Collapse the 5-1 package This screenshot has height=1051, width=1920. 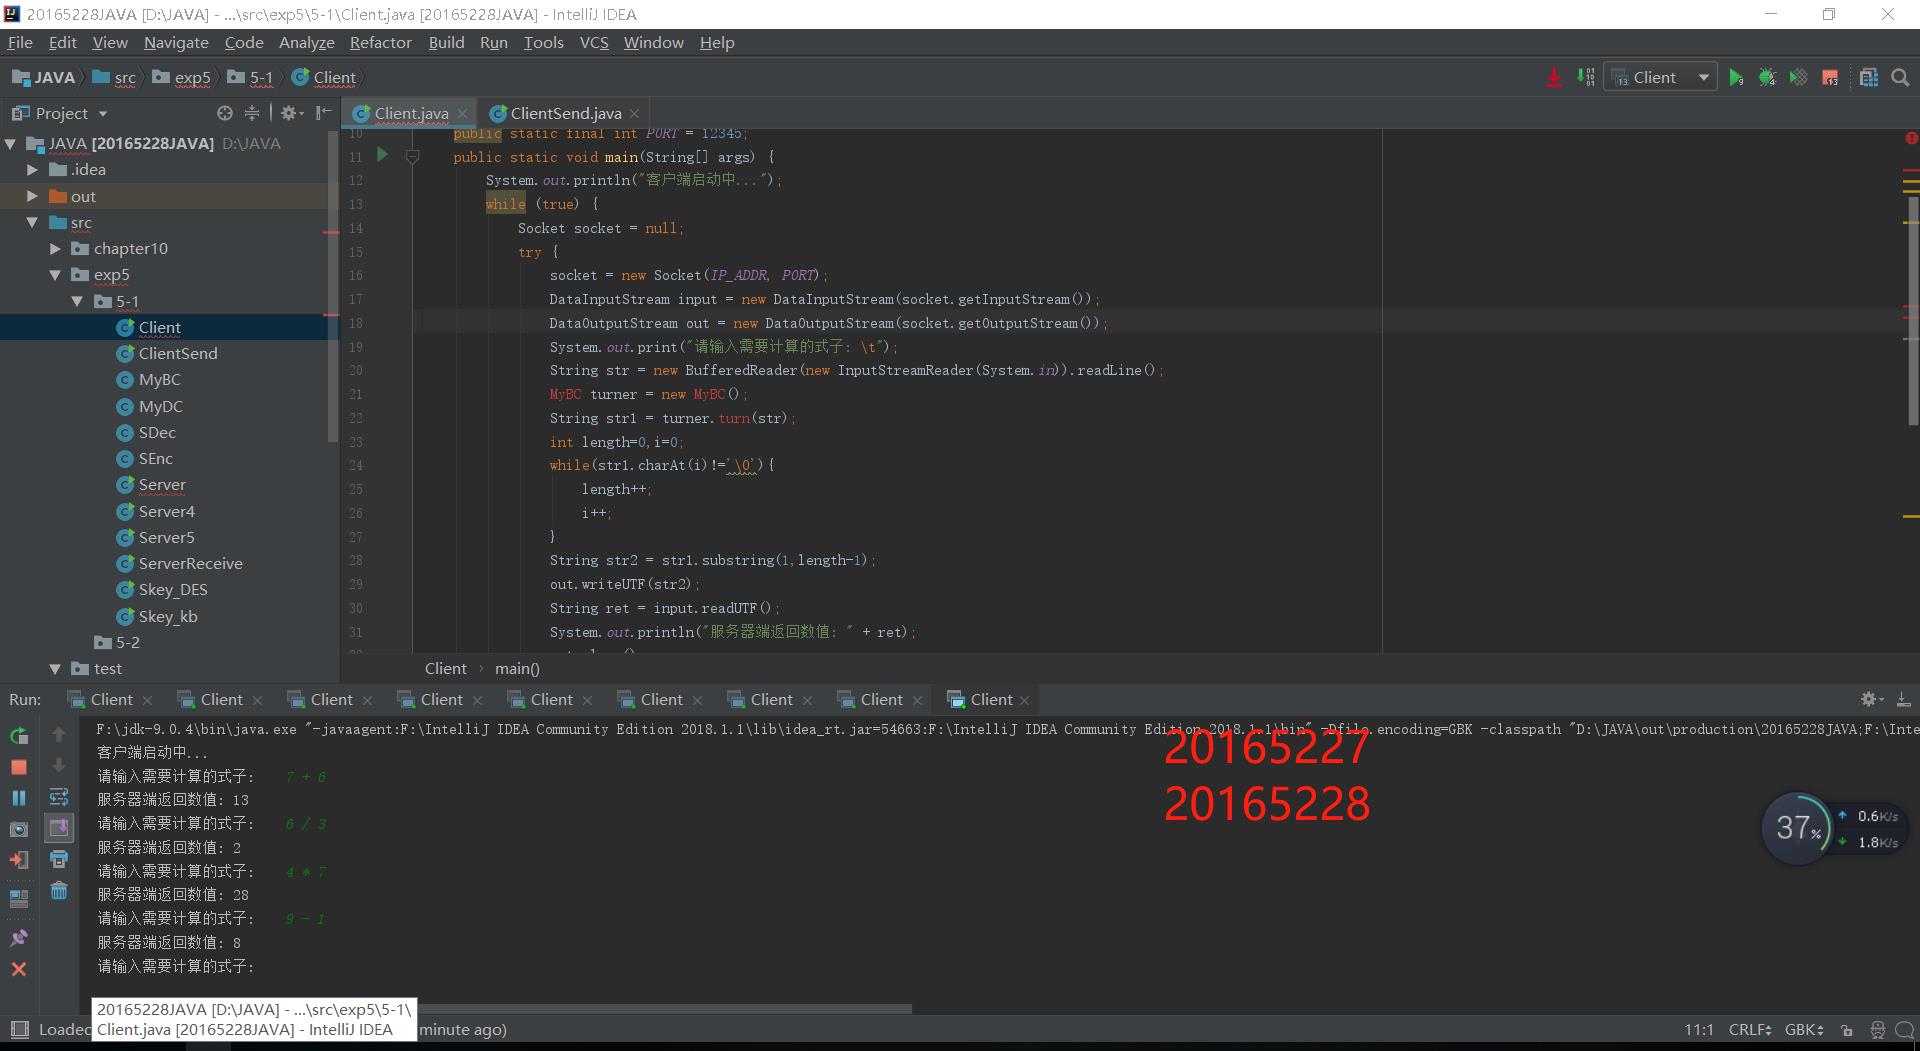pos(77,301)
